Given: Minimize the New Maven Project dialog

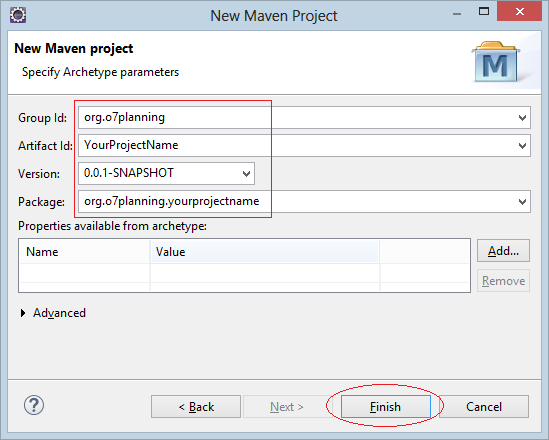Looking at the screenshot, I should click(x=457, y=13).
